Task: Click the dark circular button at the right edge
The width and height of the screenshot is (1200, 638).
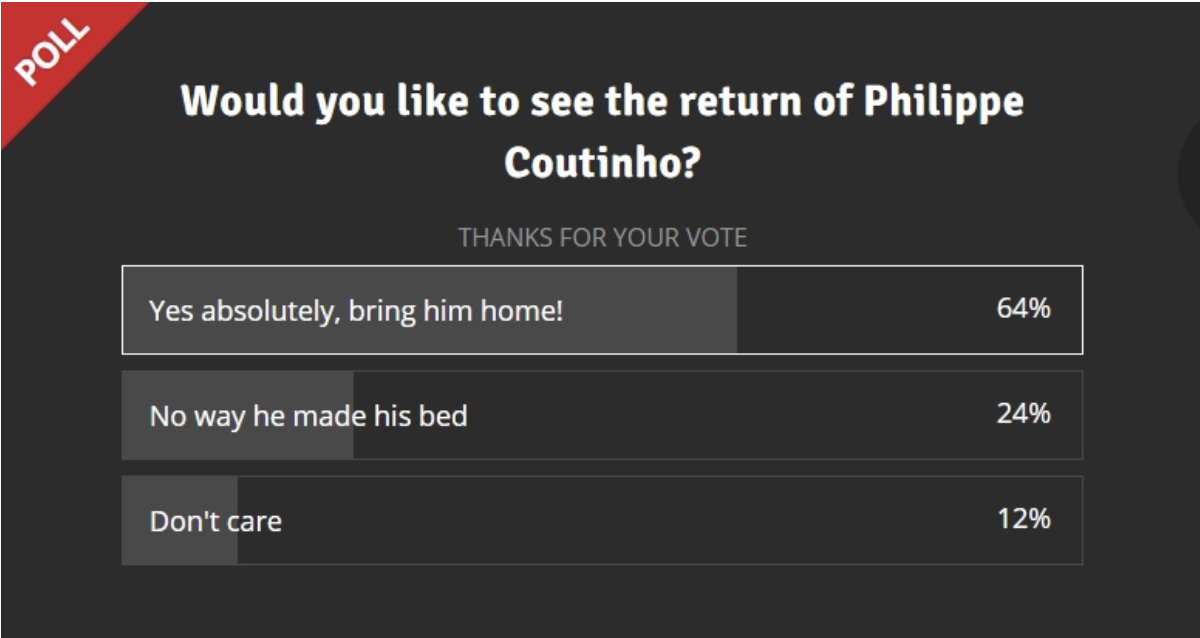Action: (1190, 177)
